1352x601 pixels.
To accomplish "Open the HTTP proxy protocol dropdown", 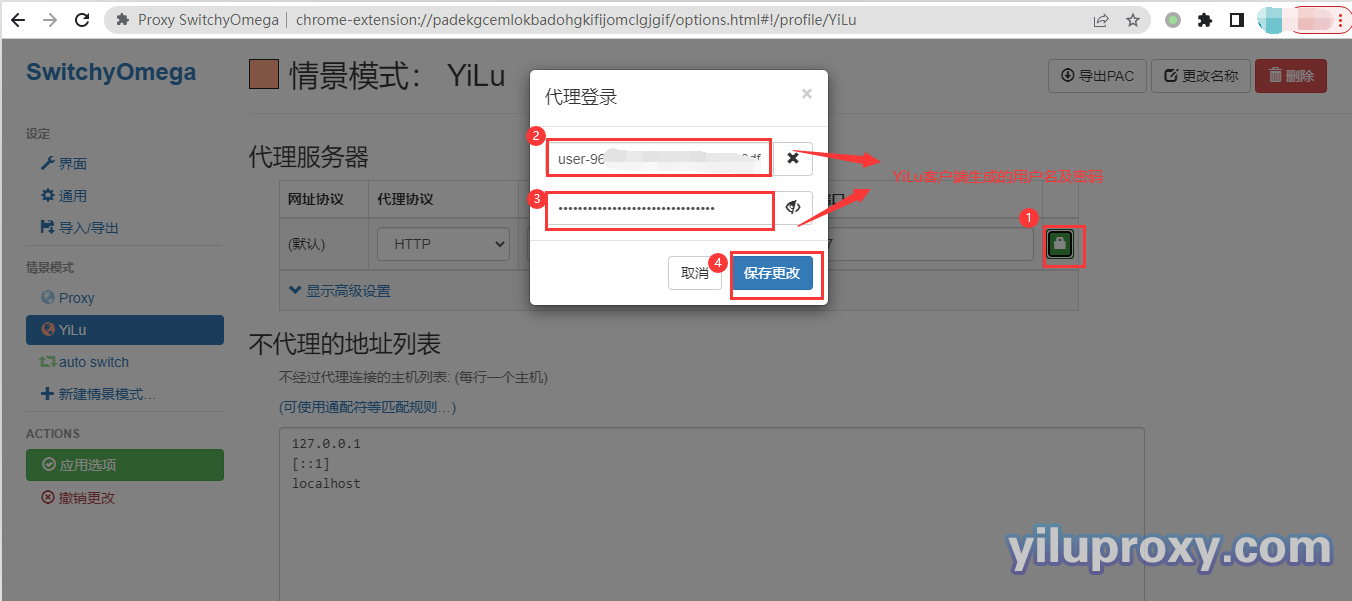I will click(443, 244).
